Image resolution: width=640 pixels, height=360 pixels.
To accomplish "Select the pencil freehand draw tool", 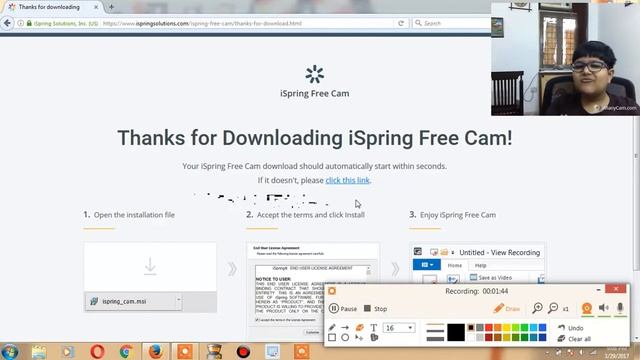I will (x=332, y=327).
